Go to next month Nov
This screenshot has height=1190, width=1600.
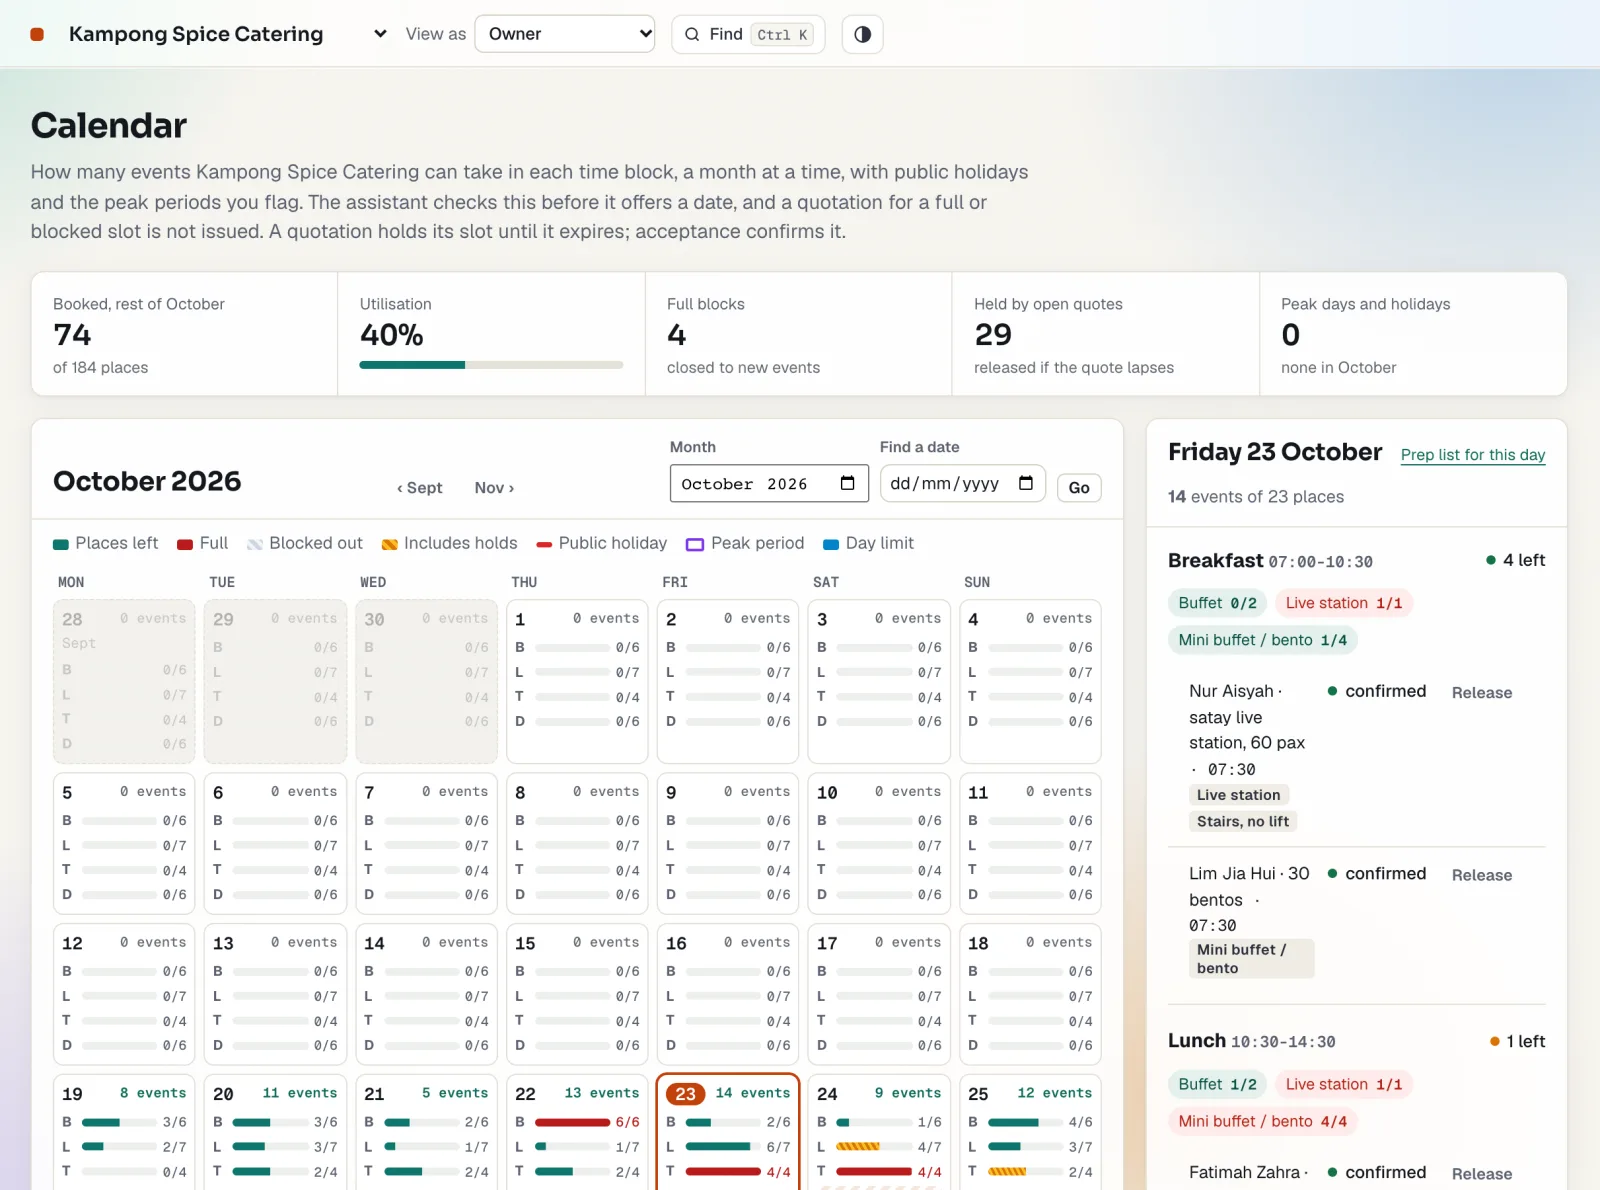pyautogui.click(x=494, y=488)
